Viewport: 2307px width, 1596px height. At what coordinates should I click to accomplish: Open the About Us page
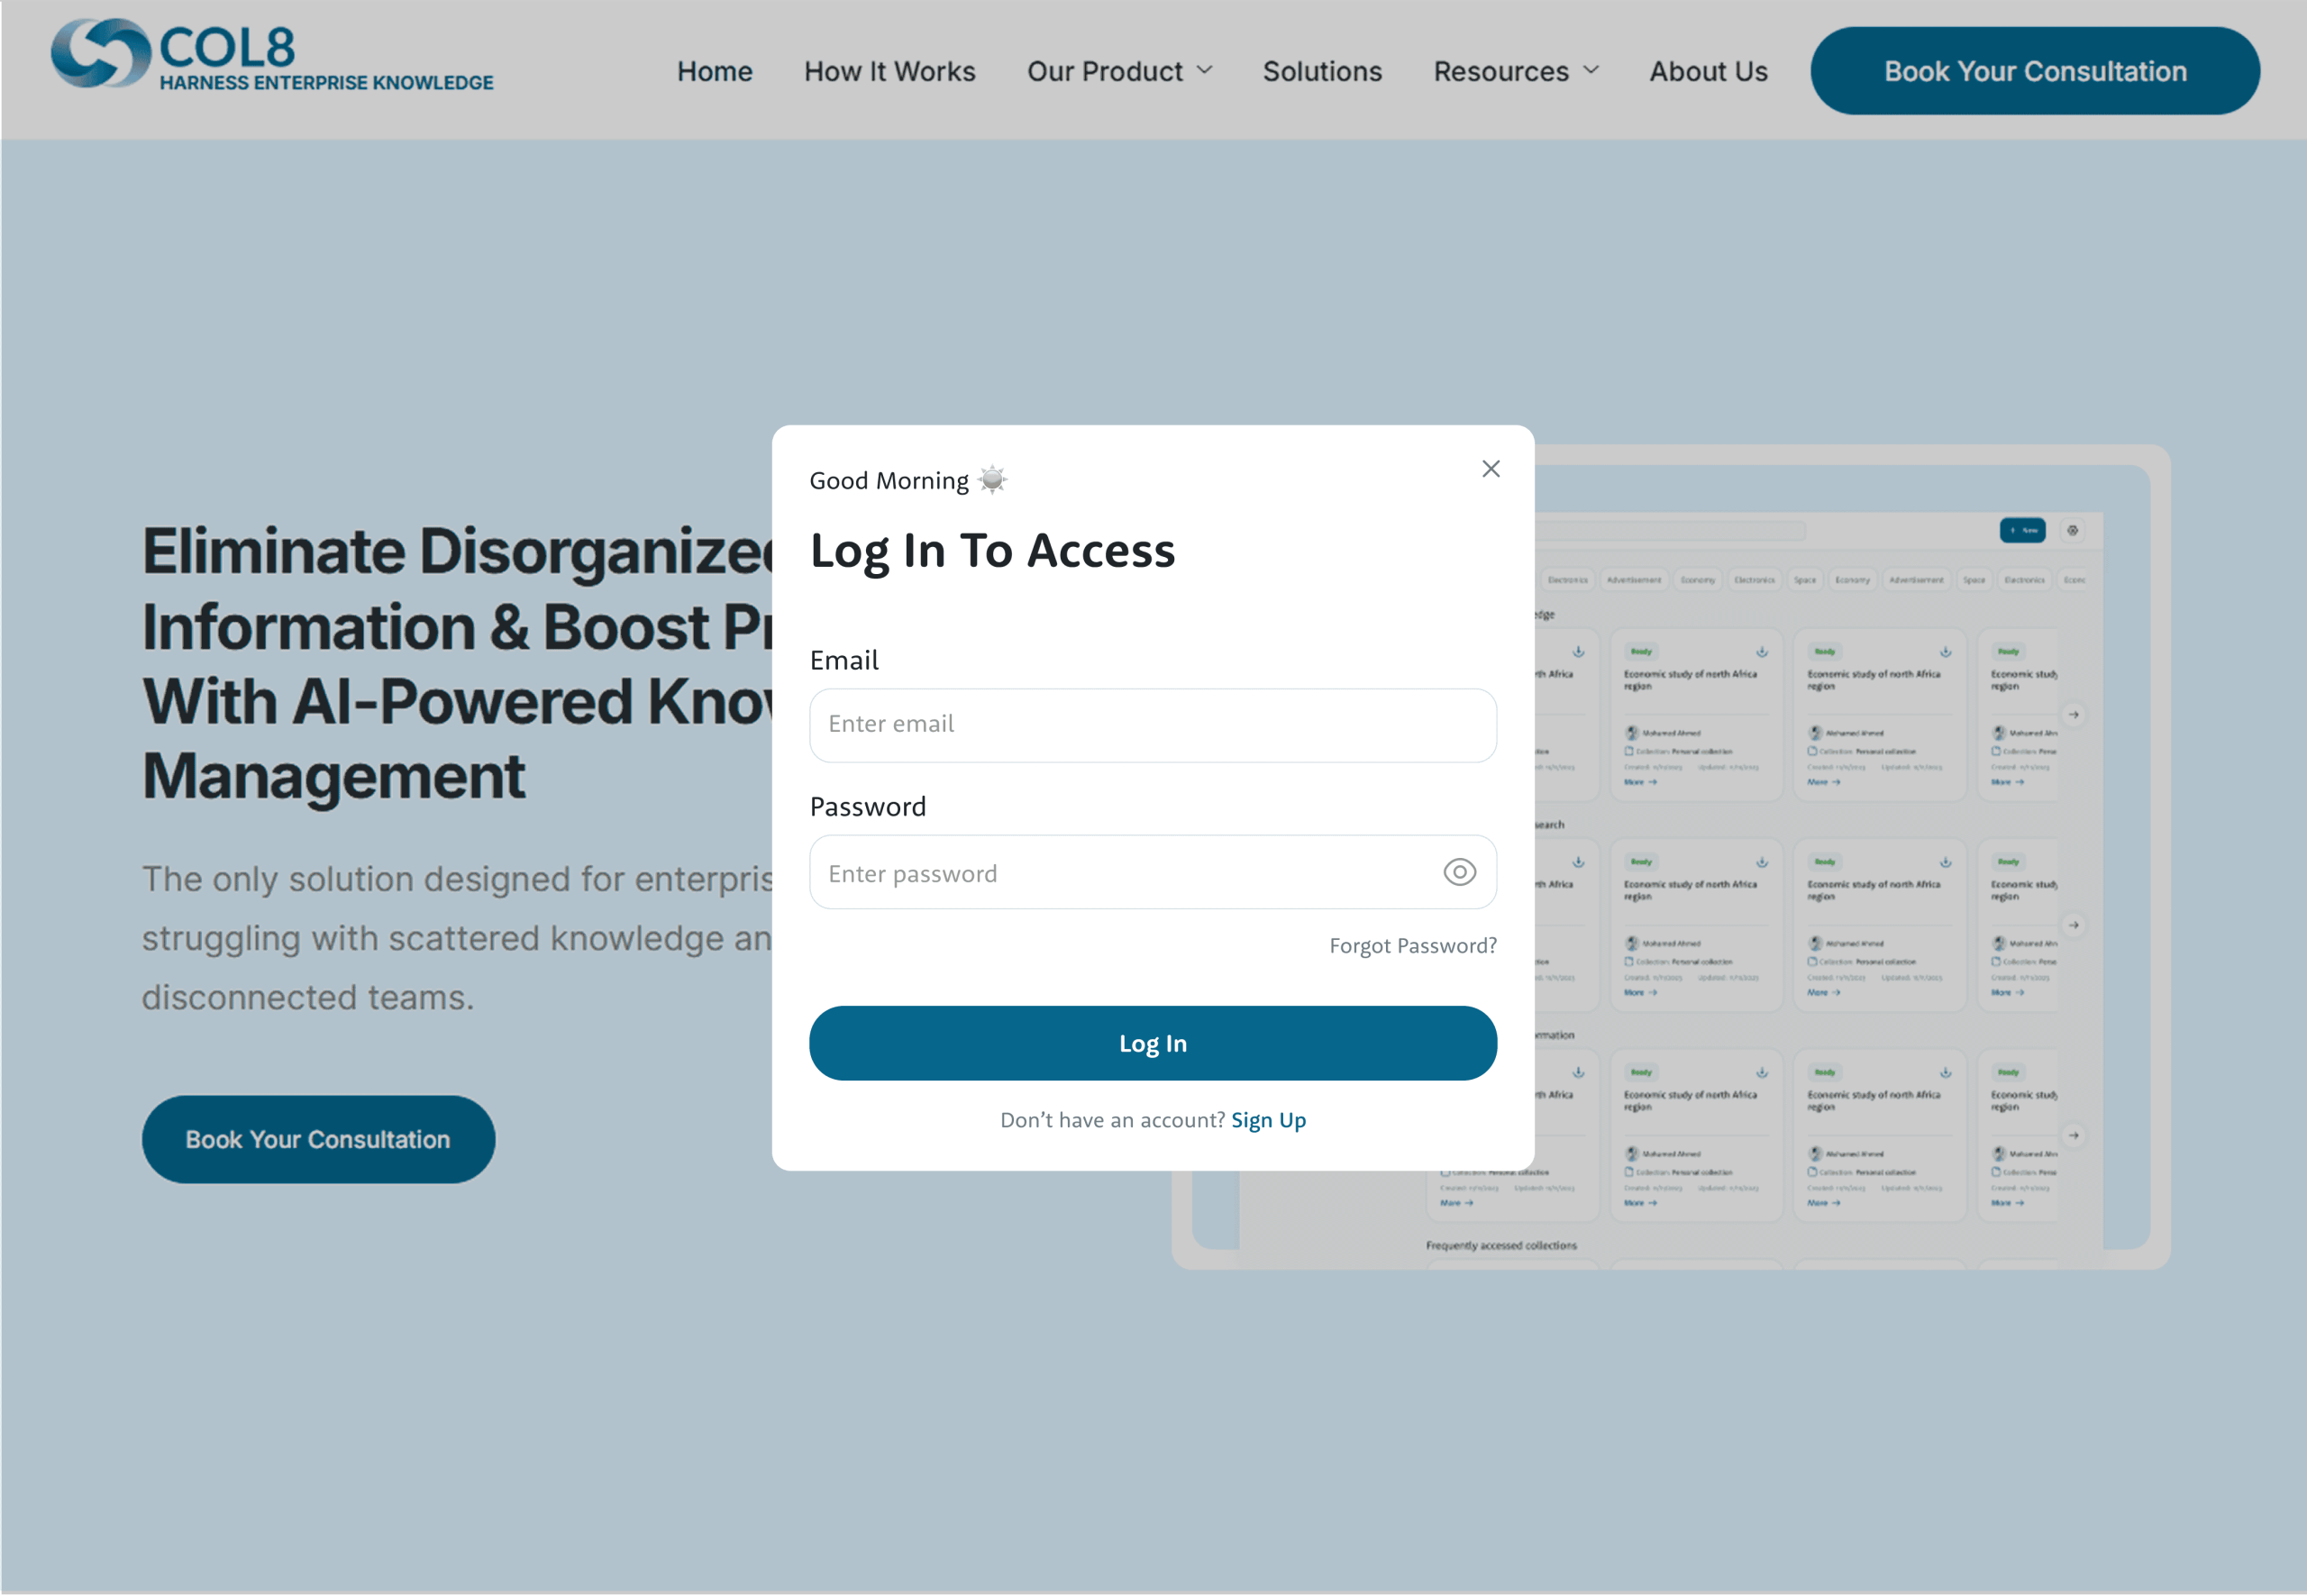1708,72
